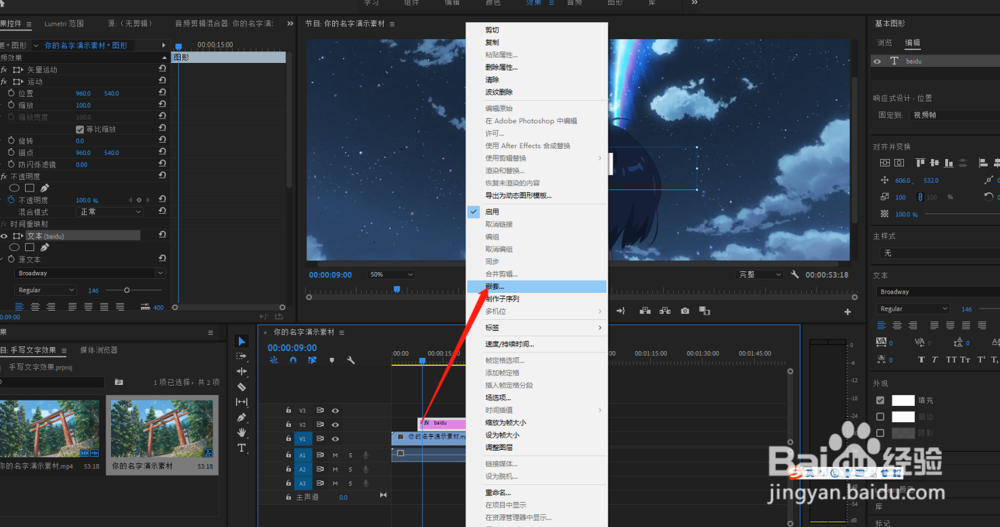This screenshot has width=1000, height=527.
Task: Open Regular font style dropdown in Effect Controls
Action: (x=45, y=290)
